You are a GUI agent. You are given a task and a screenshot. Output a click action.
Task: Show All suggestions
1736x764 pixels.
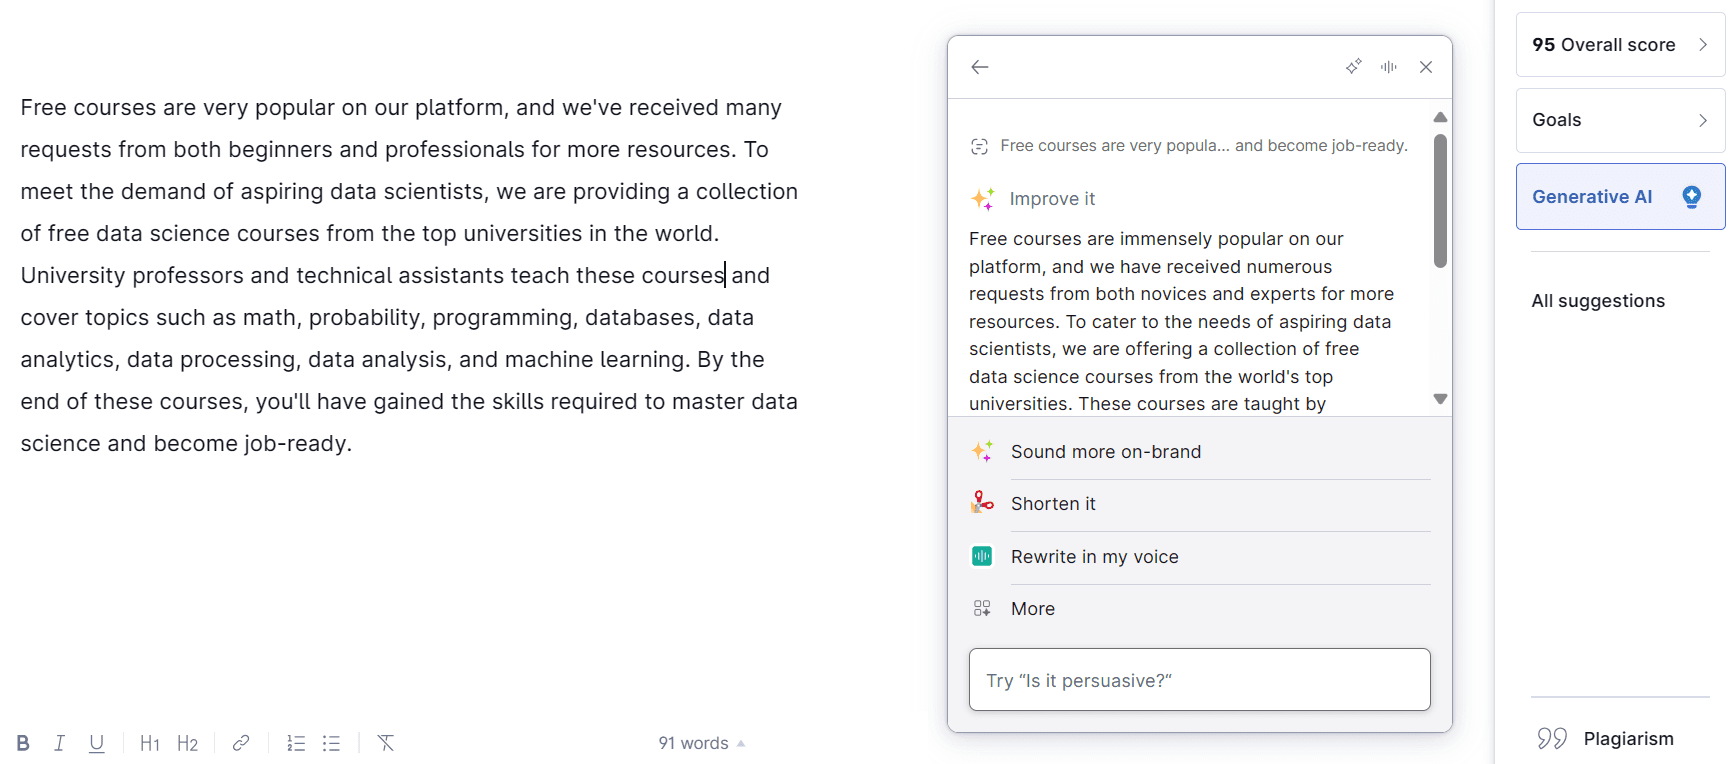tap(1598, 301)
